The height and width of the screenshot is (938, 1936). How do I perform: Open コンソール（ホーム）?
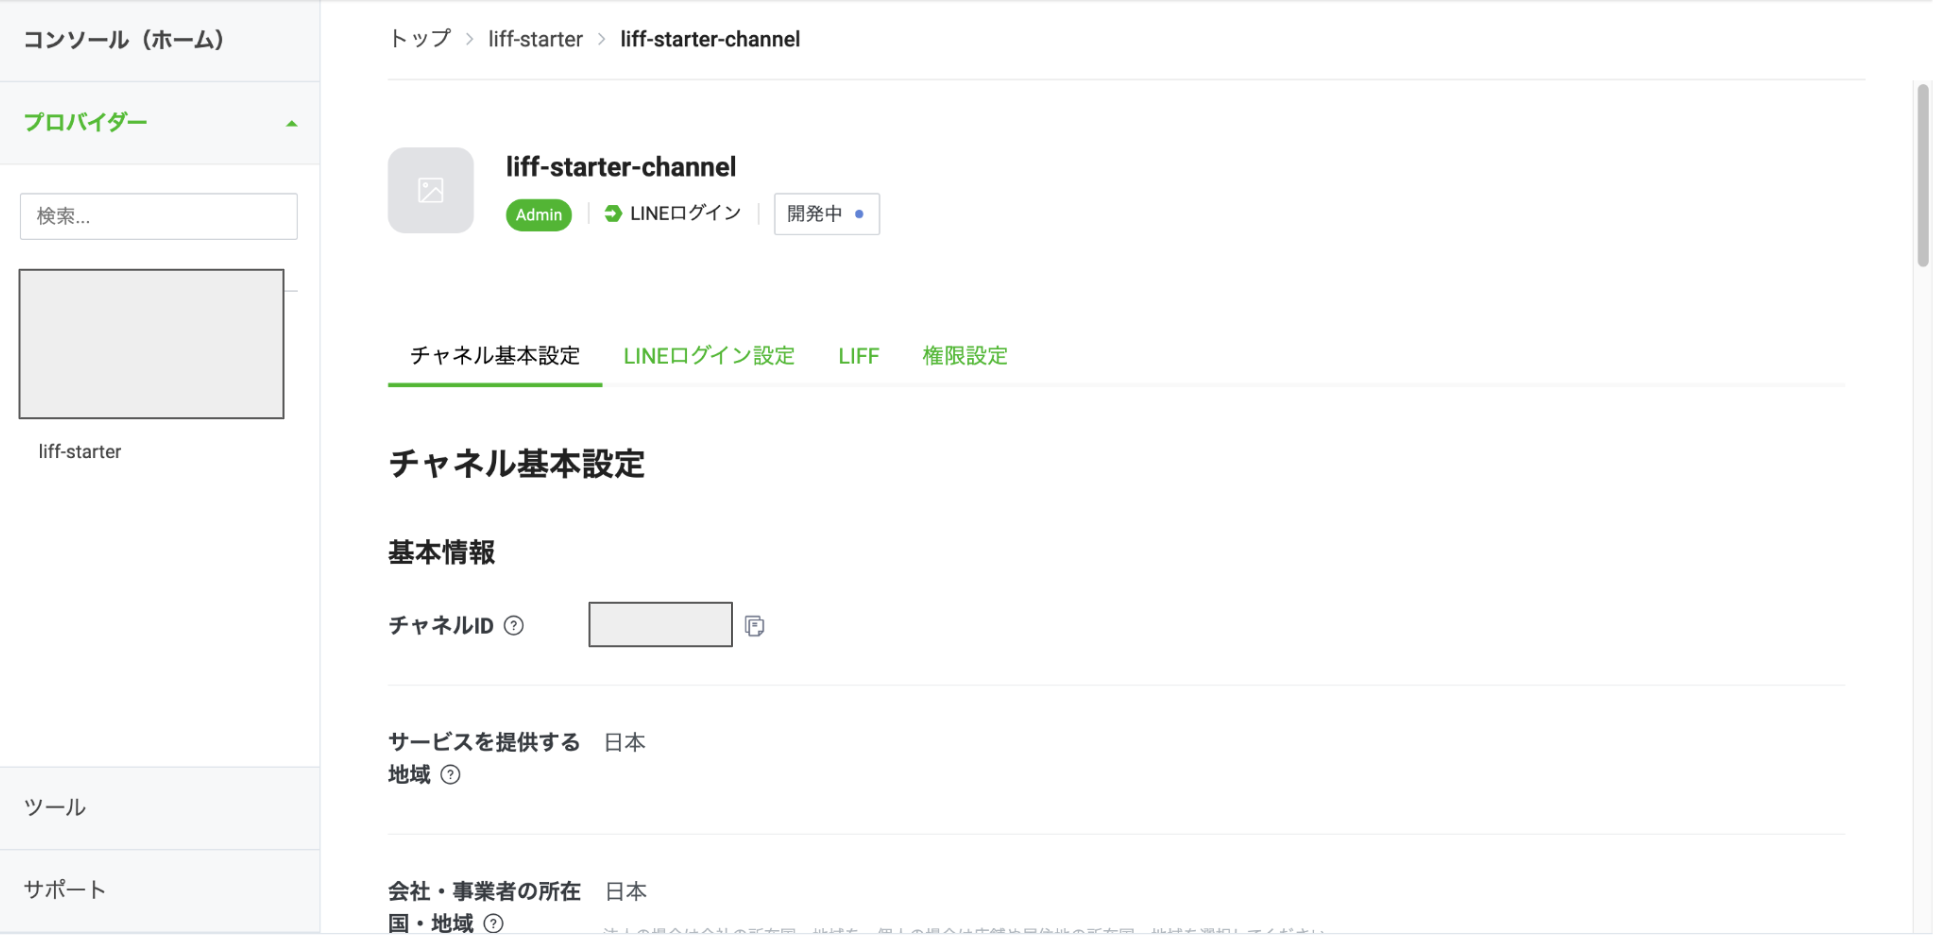point(123,41)
